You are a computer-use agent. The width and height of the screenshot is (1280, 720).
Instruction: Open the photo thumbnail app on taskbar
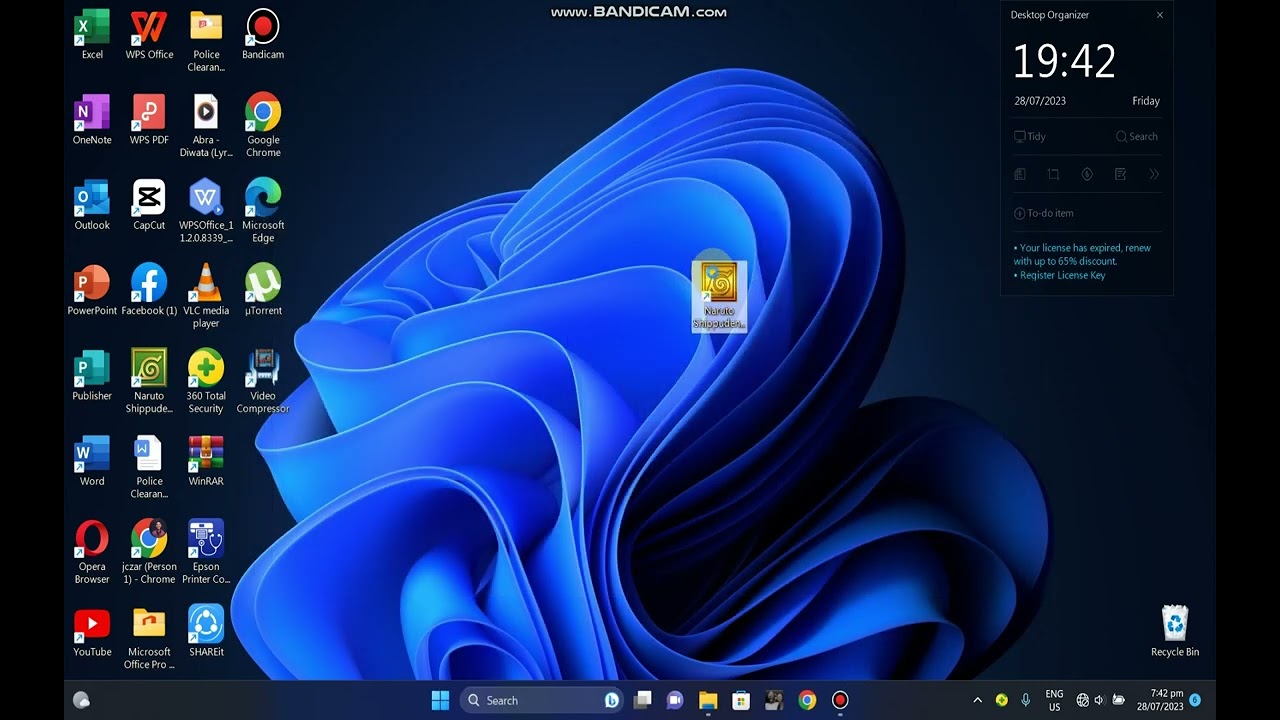click(x=774, y=700)
